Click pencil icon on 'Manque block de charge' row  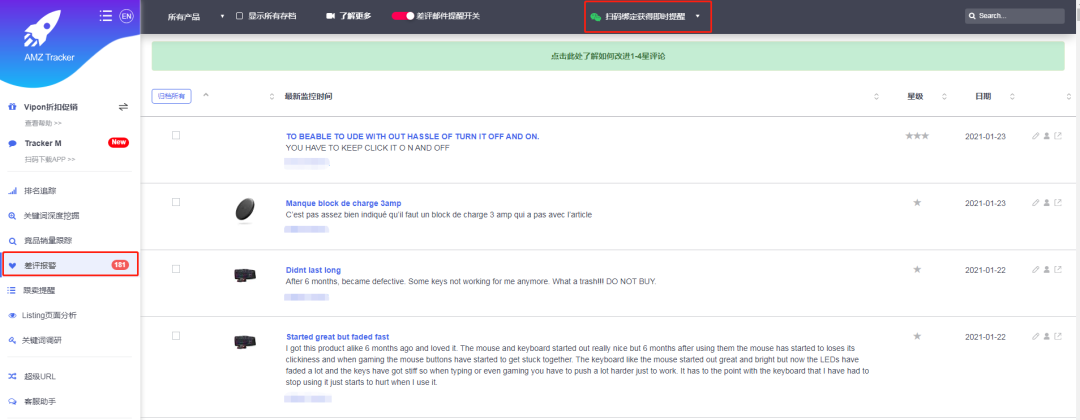coord(1035,203)
